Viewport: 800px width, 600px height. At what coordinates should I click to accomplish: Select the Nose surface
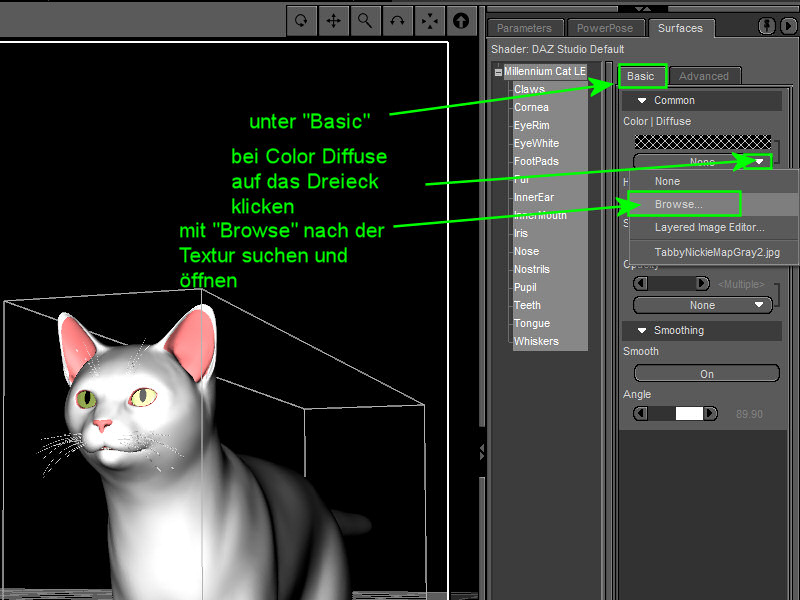(527, 251)
